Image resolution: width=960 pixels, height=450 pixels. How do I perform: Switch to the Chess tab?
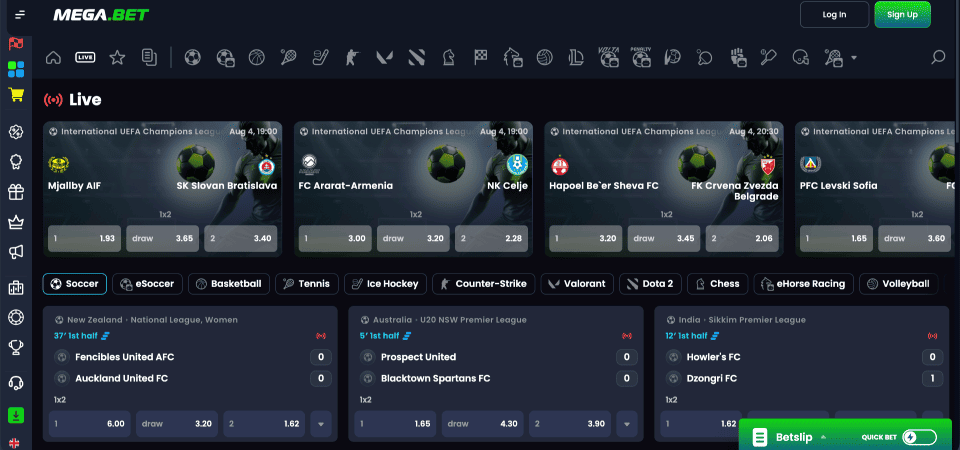click(718, 284)
